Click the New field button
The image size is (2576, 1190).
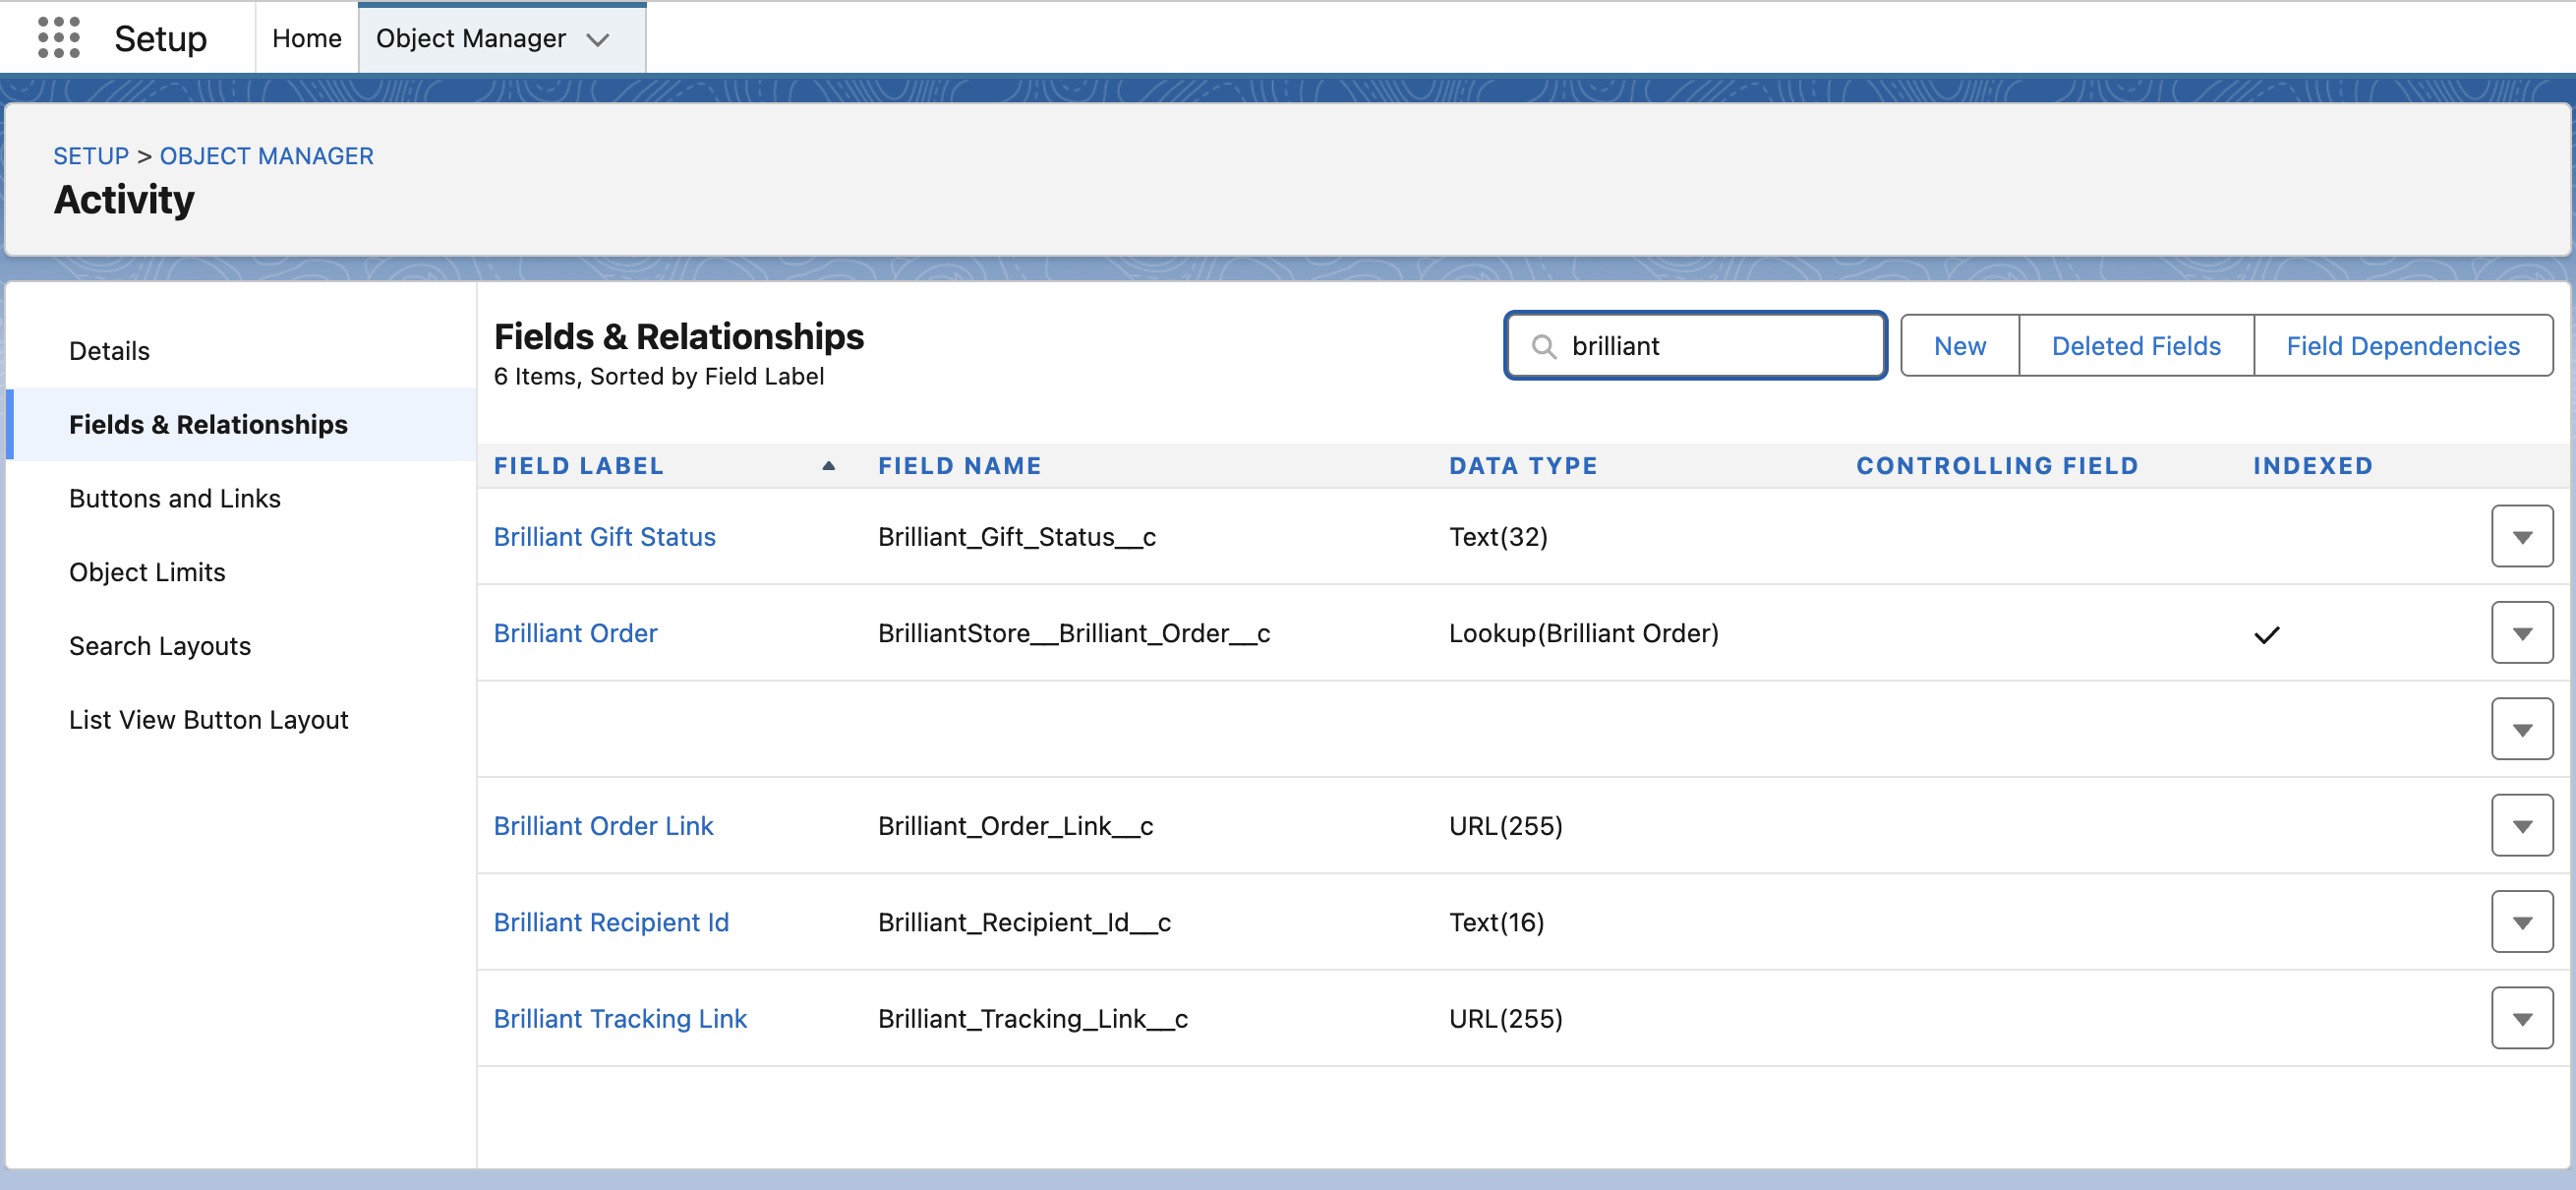tap(1959, 346)
